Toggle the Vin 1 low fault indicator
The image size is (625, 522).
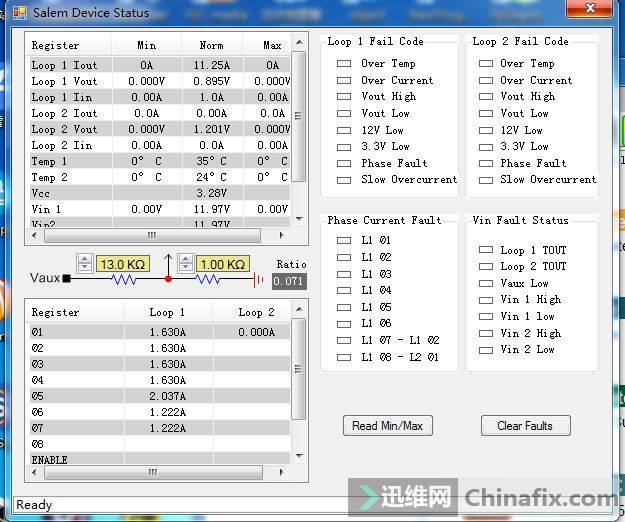click(485, 317)
